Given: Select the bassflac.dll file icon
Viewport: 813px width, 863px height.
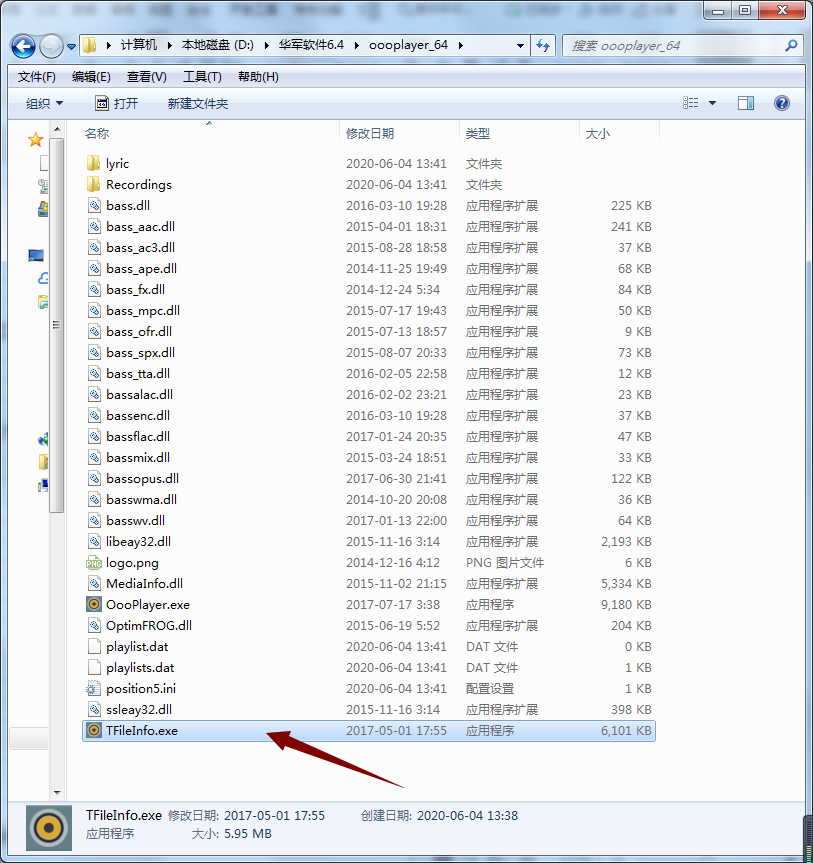Looking at the screenshot, I should point(94,436).
